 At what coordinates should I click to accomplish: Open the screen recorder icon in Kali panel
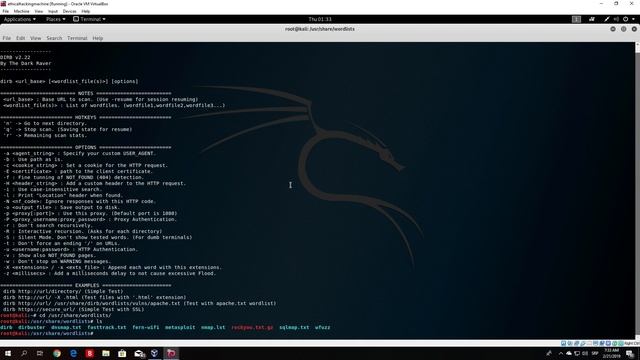[591, 19]
